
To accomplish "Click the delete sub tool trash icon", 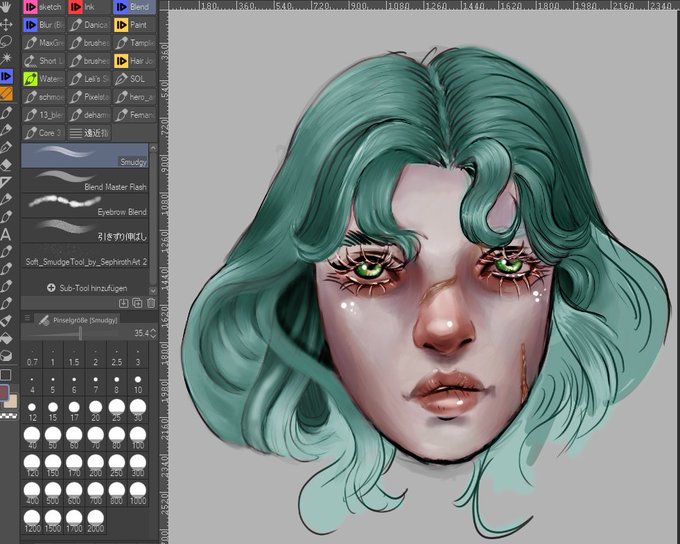I will 150,303.
